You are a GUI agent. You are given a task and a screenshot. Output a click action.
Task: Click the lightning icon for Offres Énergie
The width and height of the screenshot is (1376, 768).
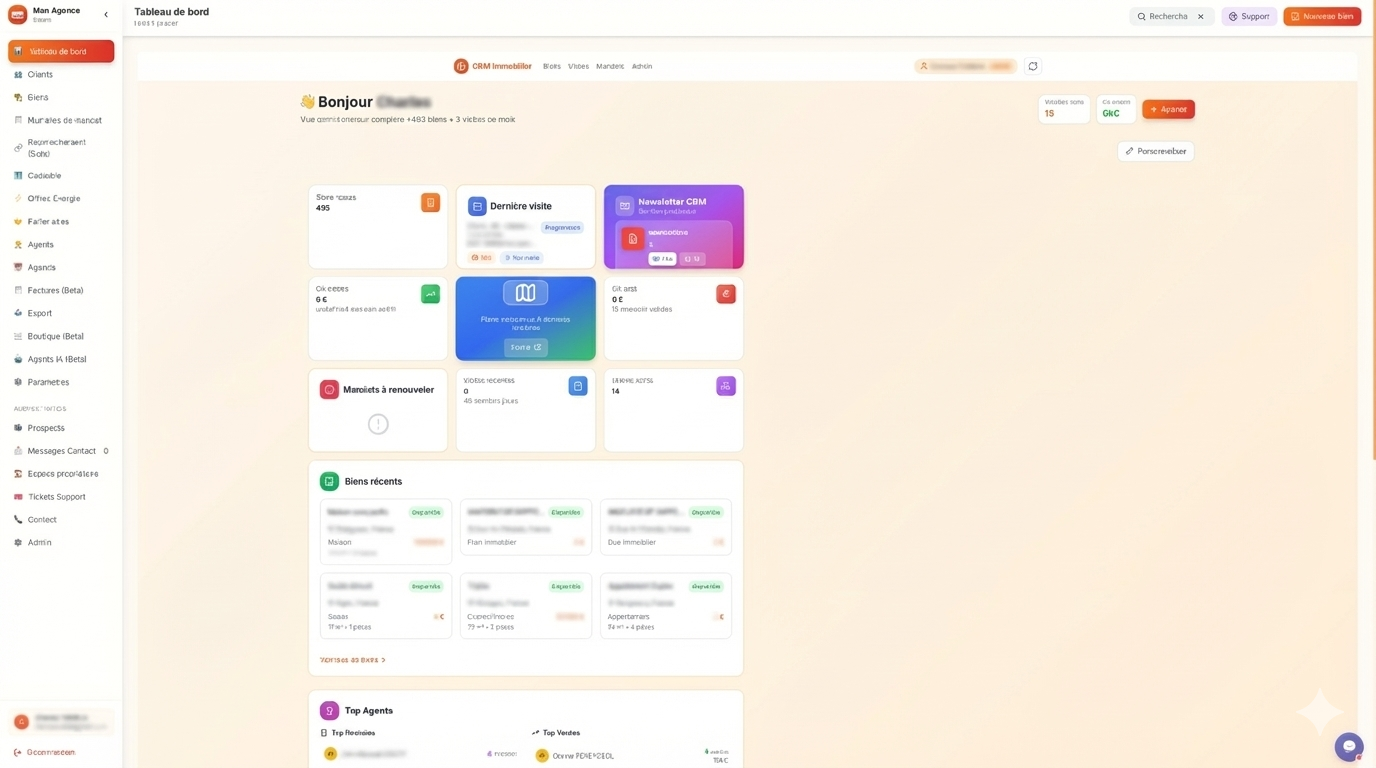[x=18, y=199]
